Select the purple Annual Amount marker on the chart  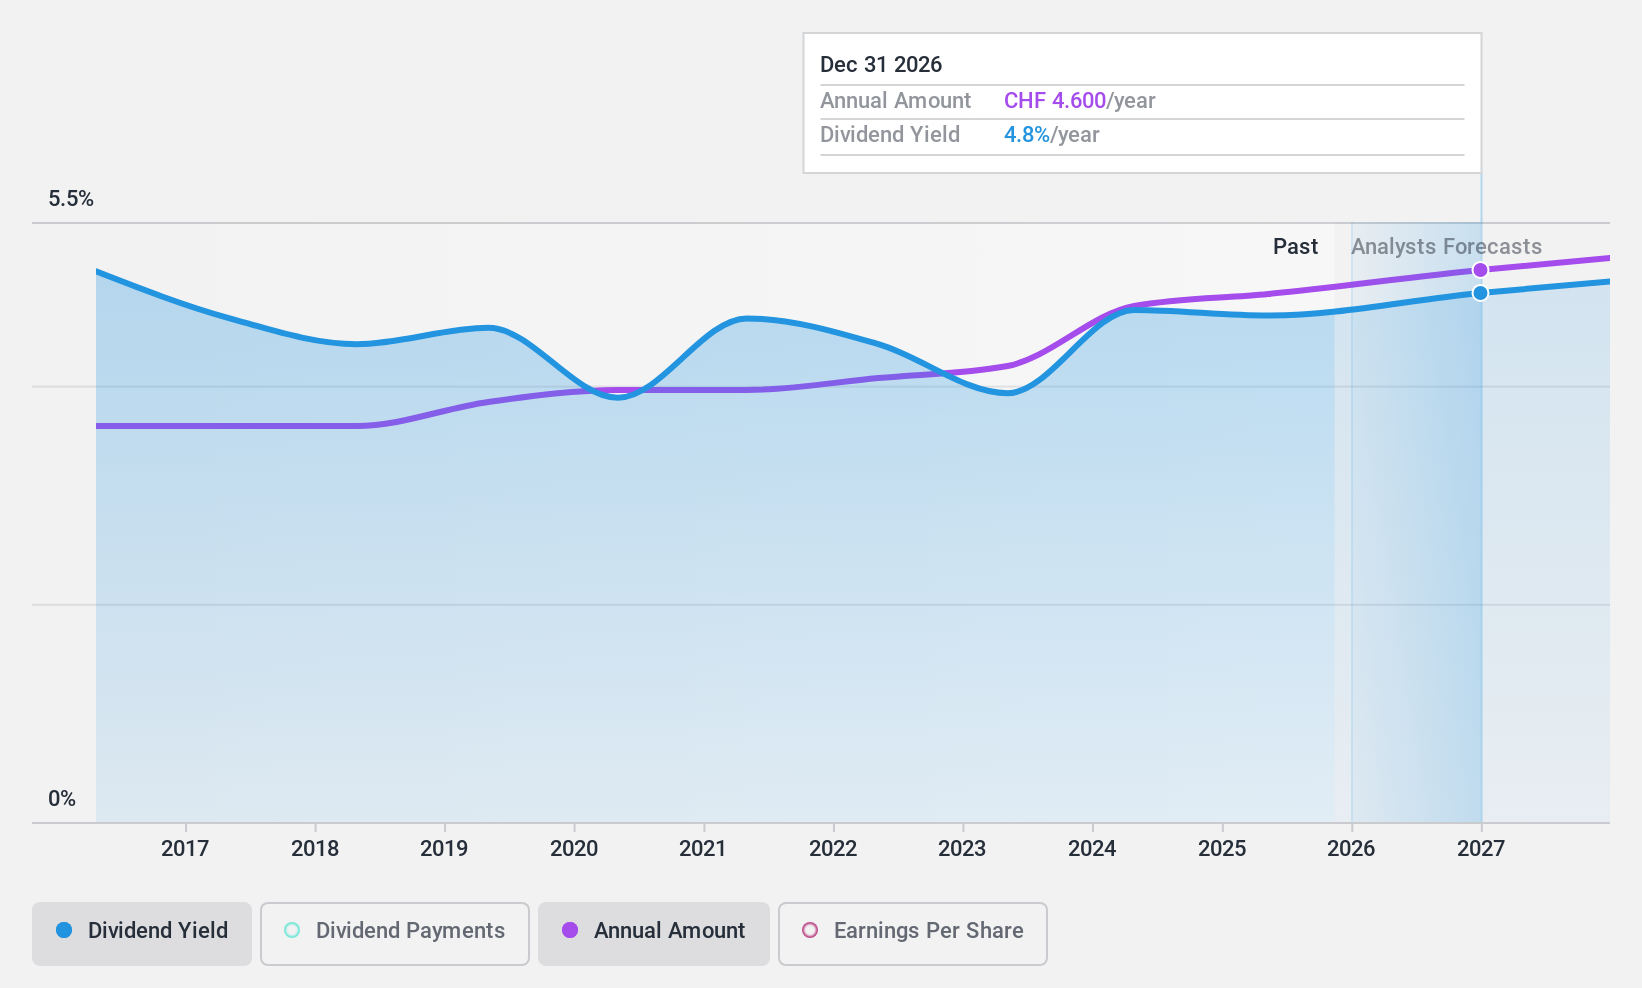click(x=1480, y=269)
